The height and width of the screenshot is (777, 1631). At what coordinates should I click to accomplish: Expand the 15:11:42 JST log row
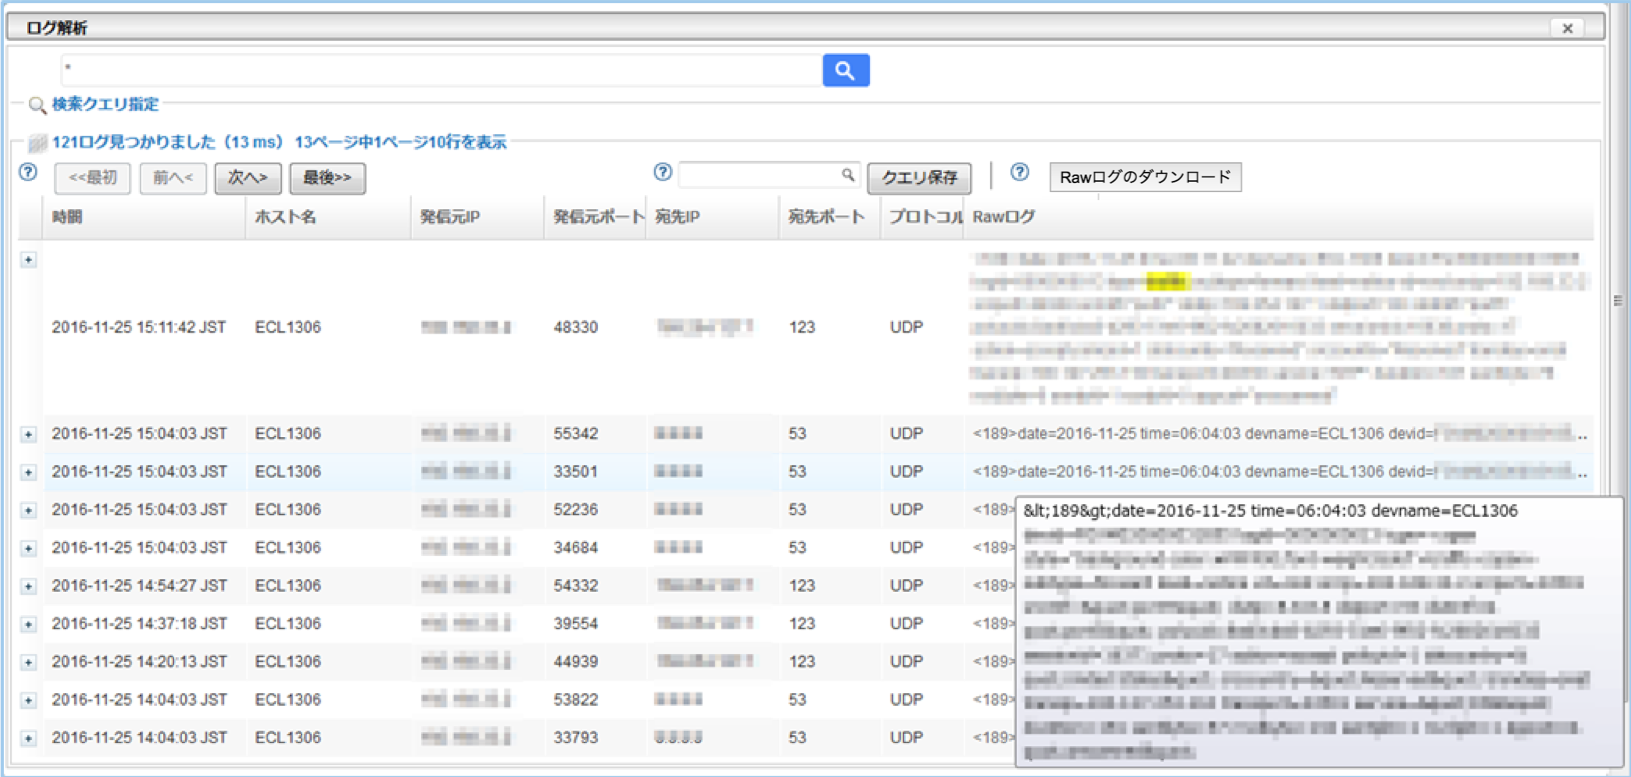(x=28, y=260)
